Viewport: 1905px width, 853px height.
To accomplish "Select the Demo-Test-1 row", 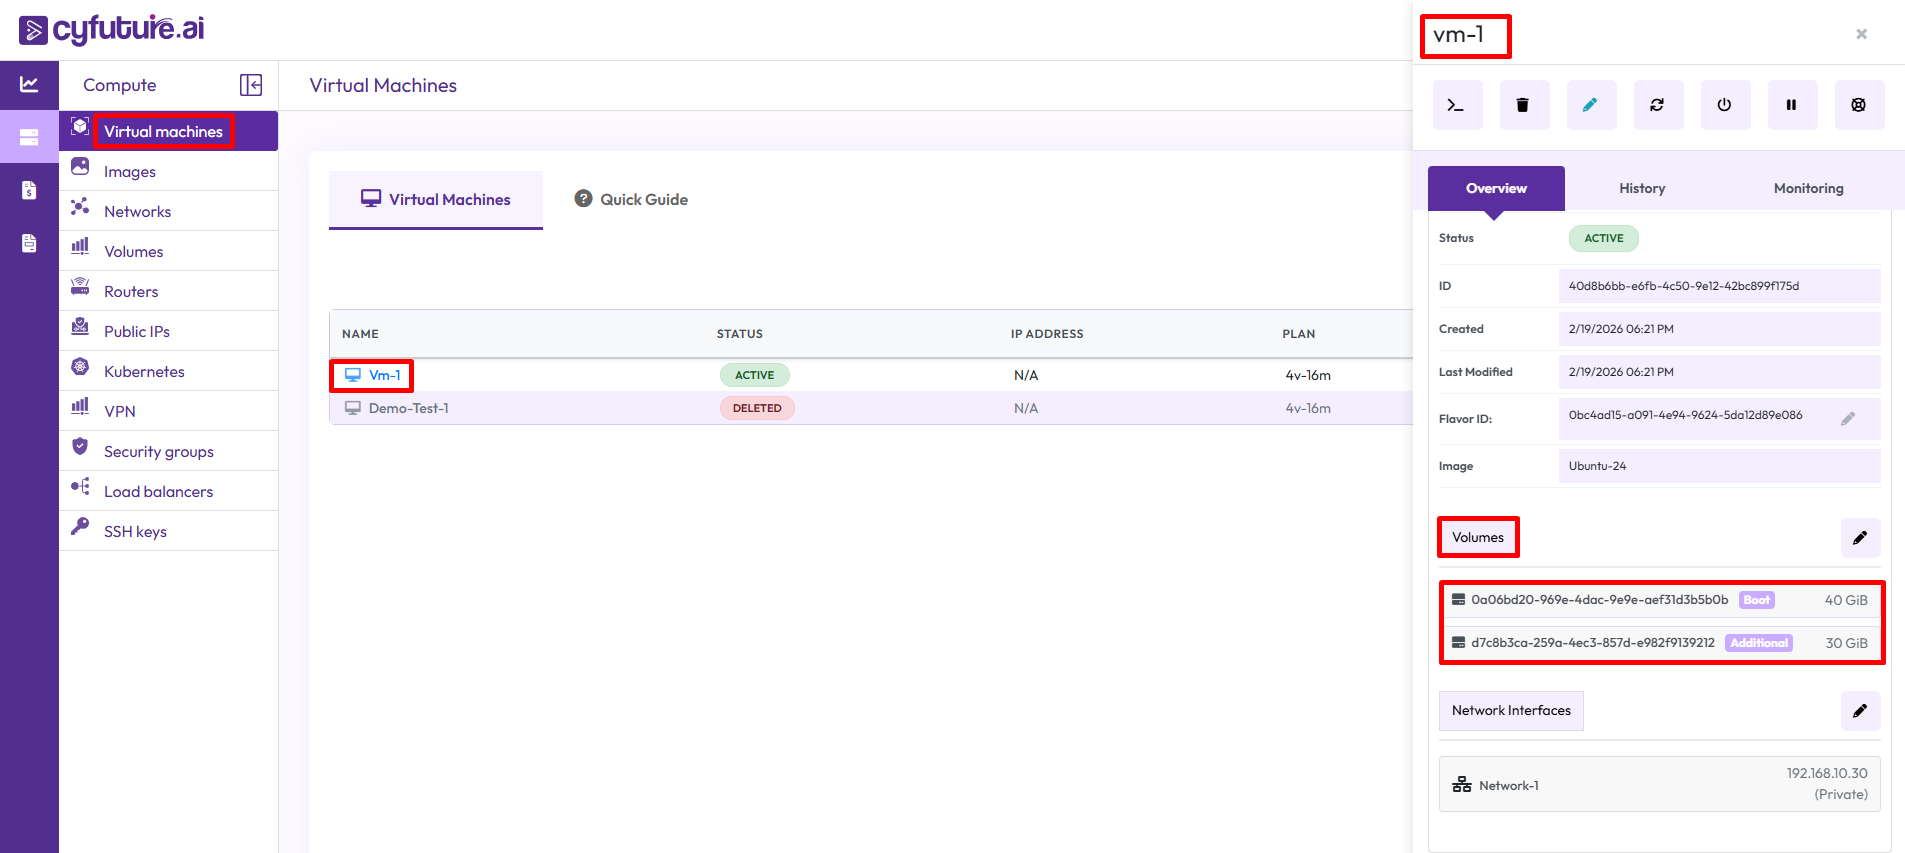I will [x=408, y=408].
